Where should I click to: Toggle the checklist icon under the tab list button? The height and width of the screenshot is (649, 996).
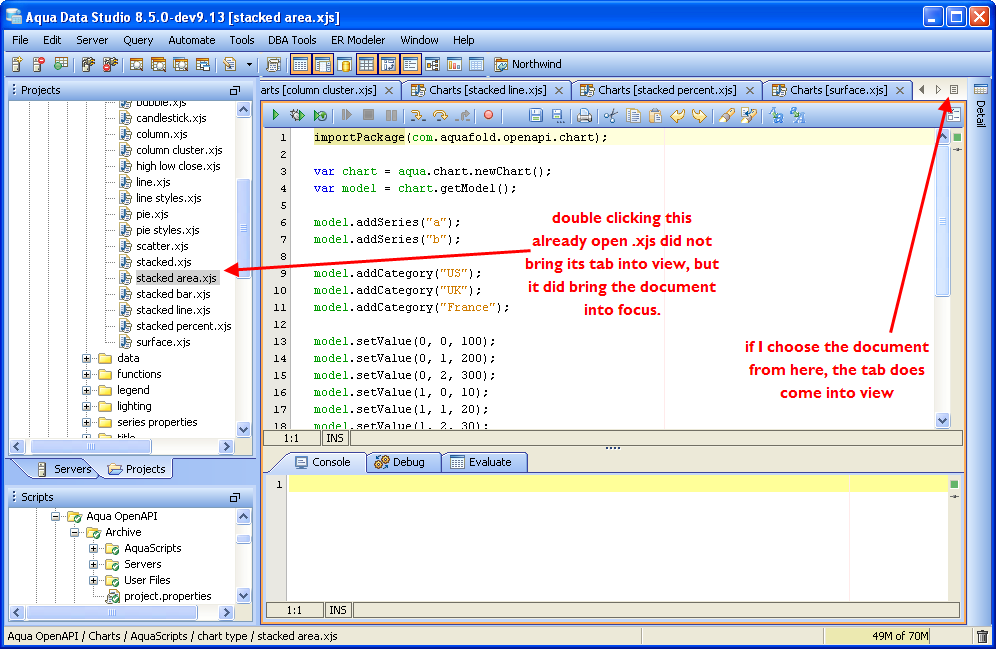(x=954, y=115)
